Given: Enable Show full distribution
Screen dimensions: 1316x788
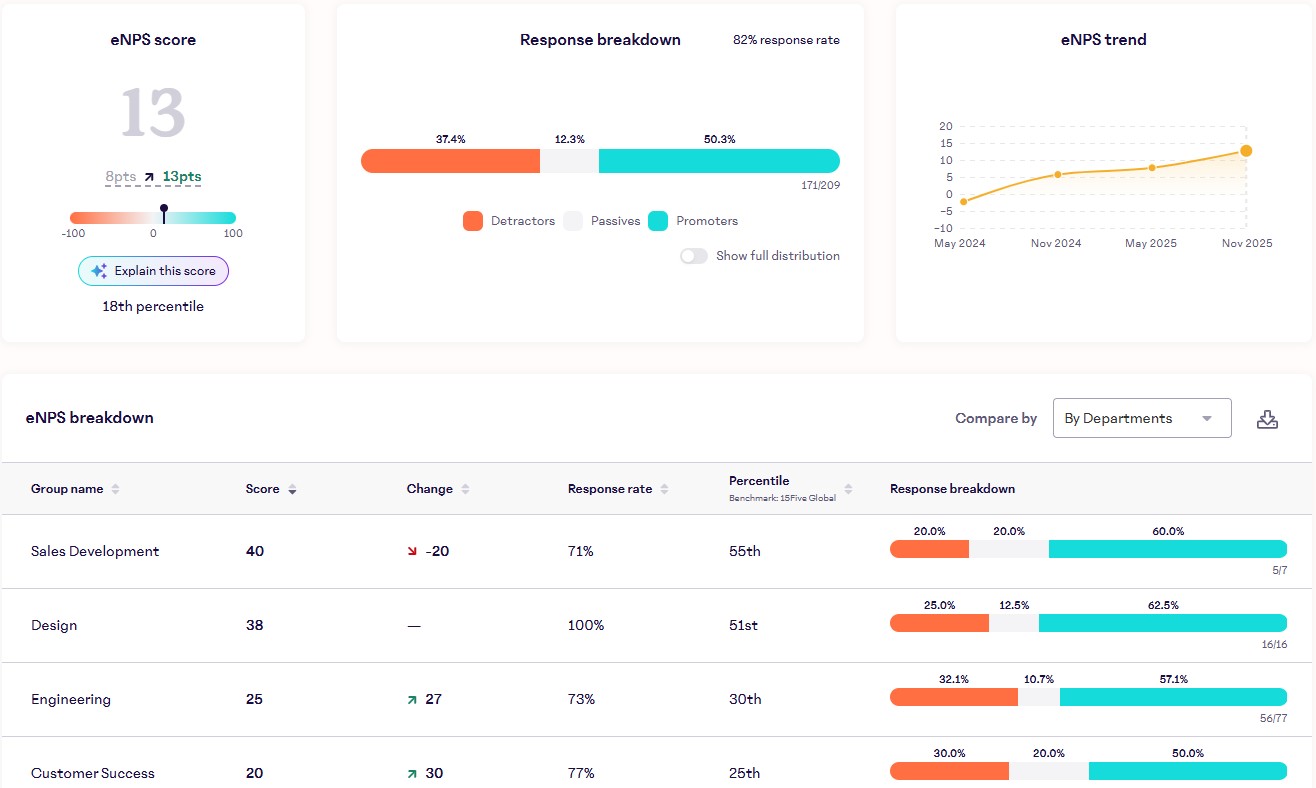Looking at the screenshot, I should click(x=694, y=255).
